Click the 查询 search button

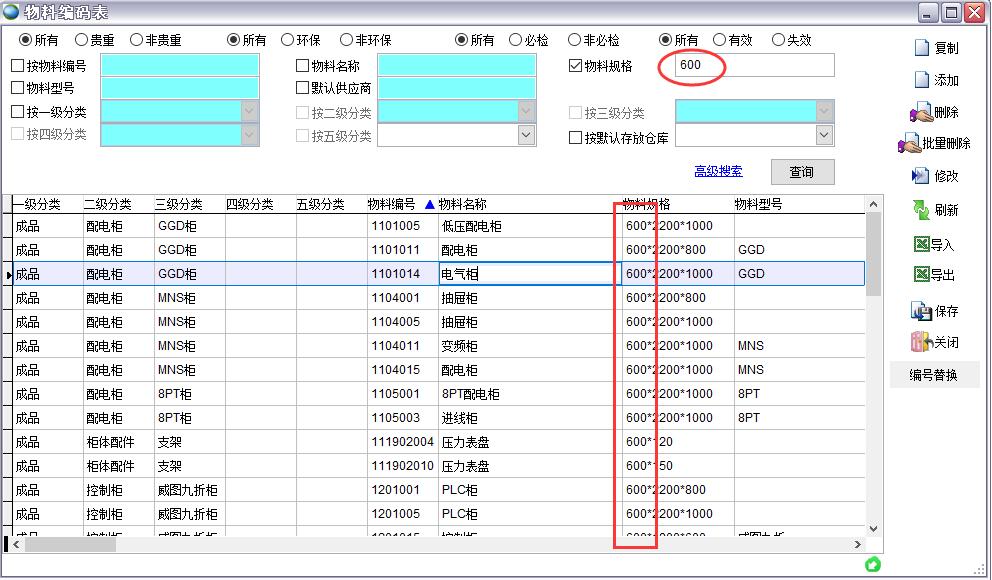pyautogui.click(x=802, y=172)
